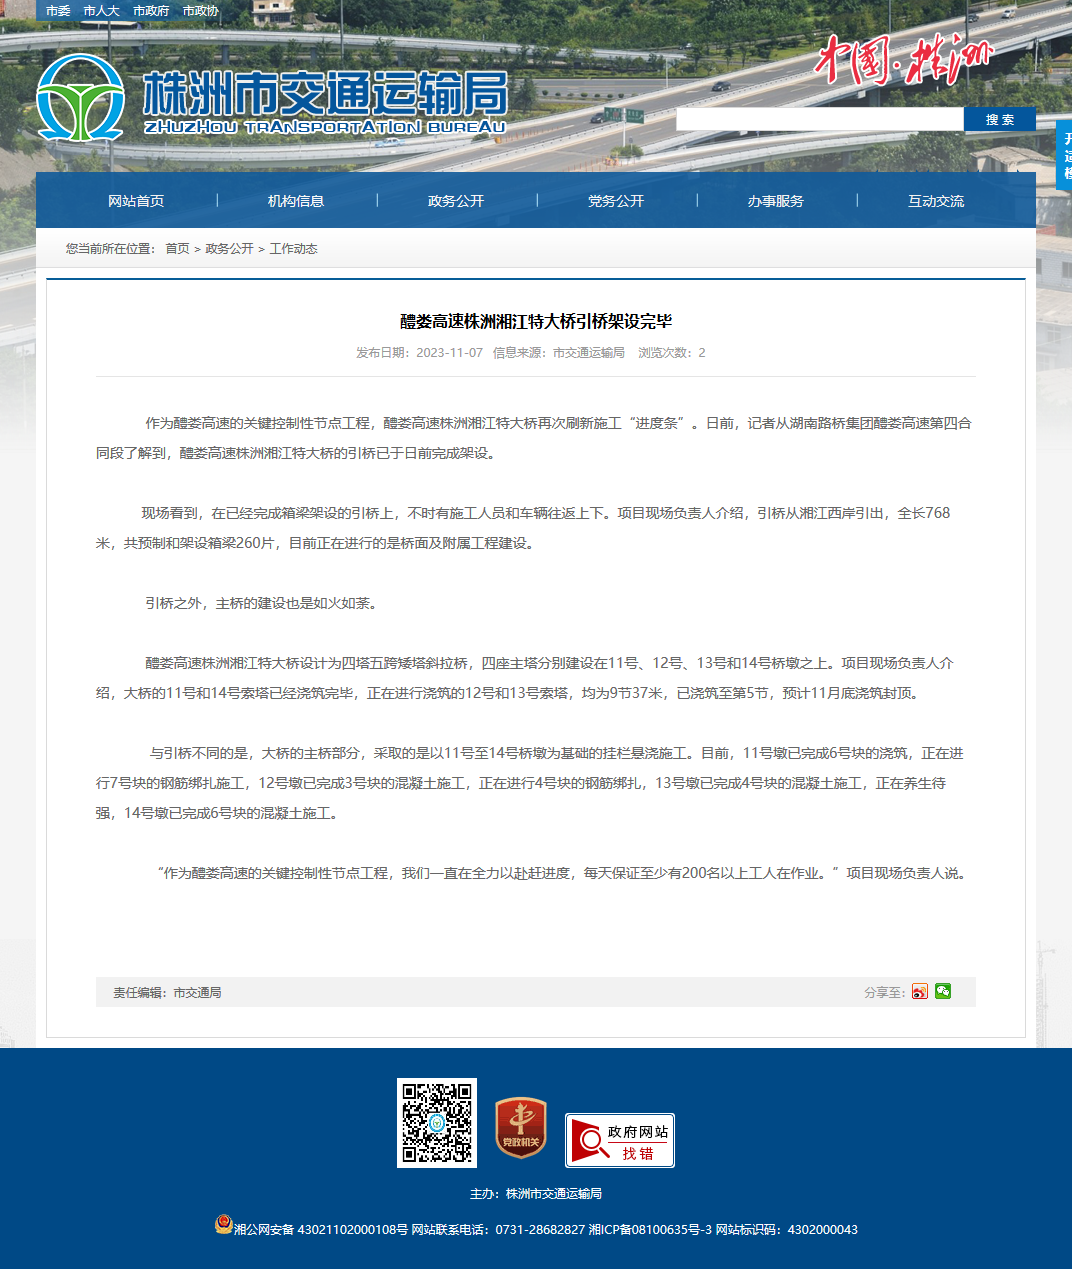Focus the site search input field
The height and width of the screenshot is (1269, 1072).
[820, 119]
